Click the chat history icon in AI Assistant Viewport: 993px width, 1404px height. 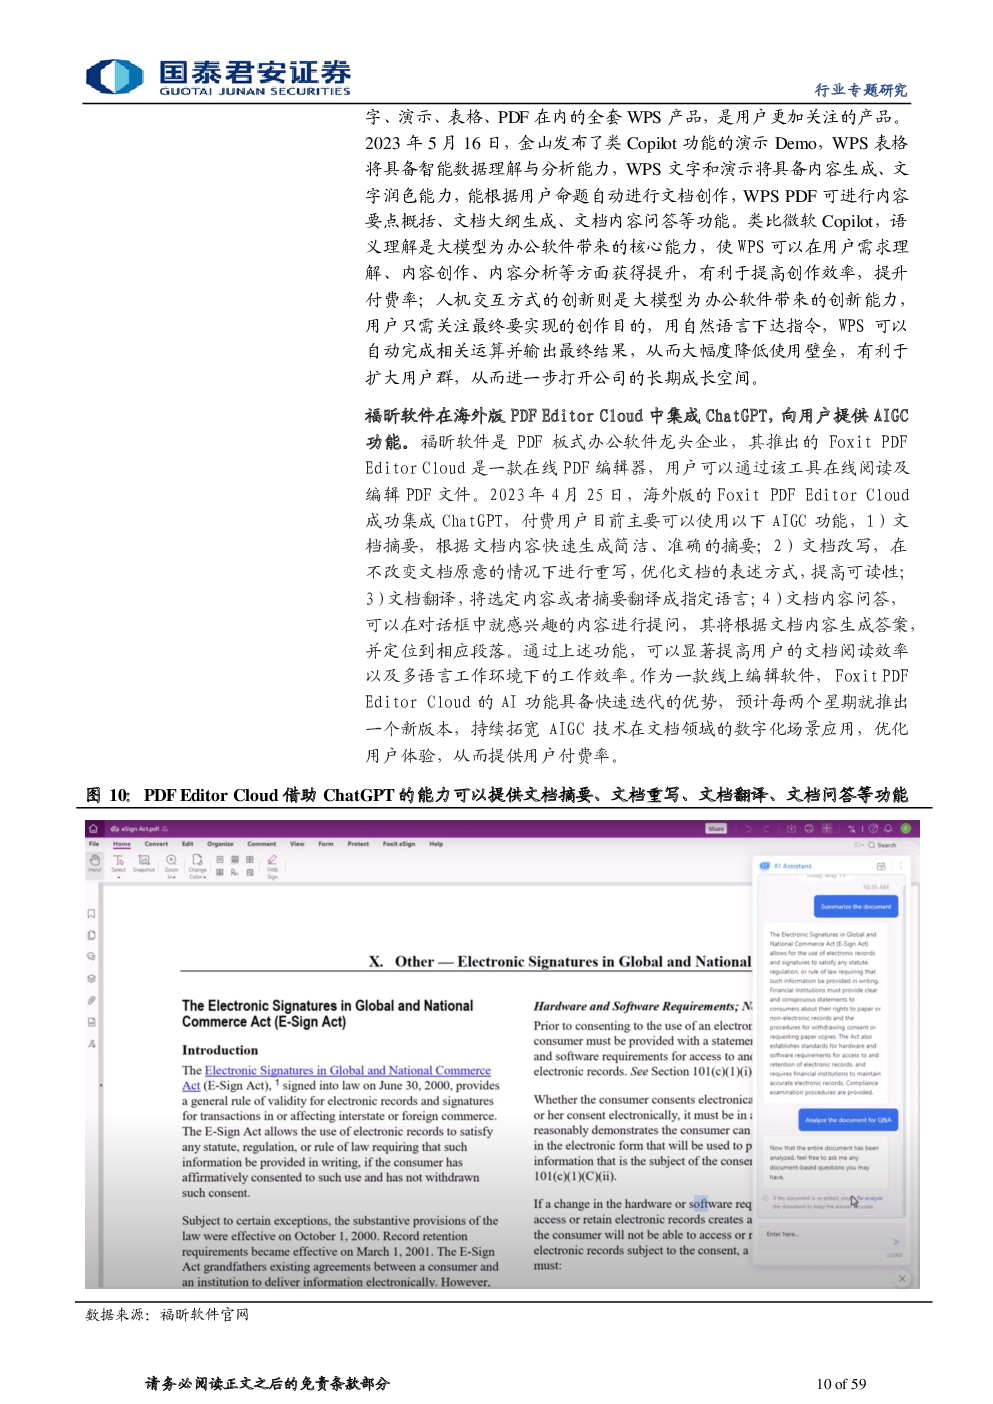(x=881, y=866)
